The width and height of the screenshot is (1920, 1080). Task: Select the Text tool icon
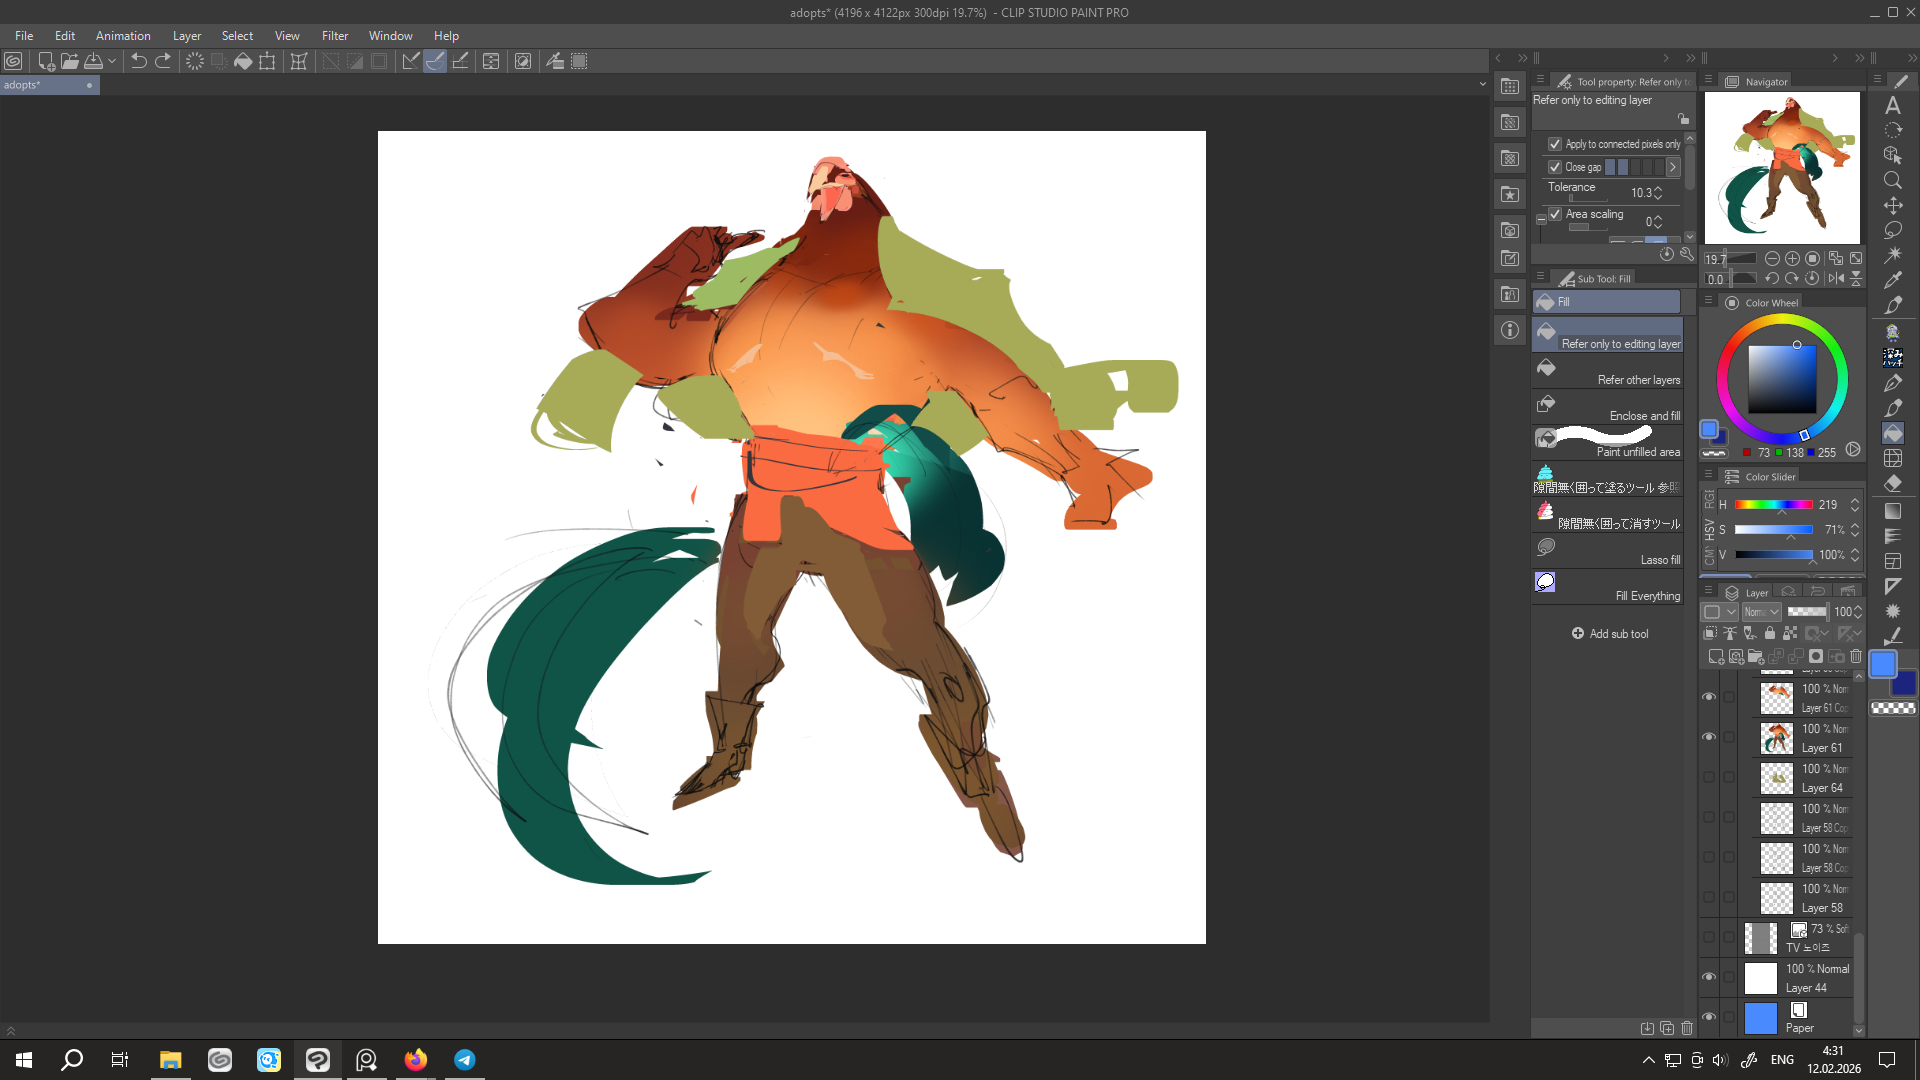(x=1892, y=106)
